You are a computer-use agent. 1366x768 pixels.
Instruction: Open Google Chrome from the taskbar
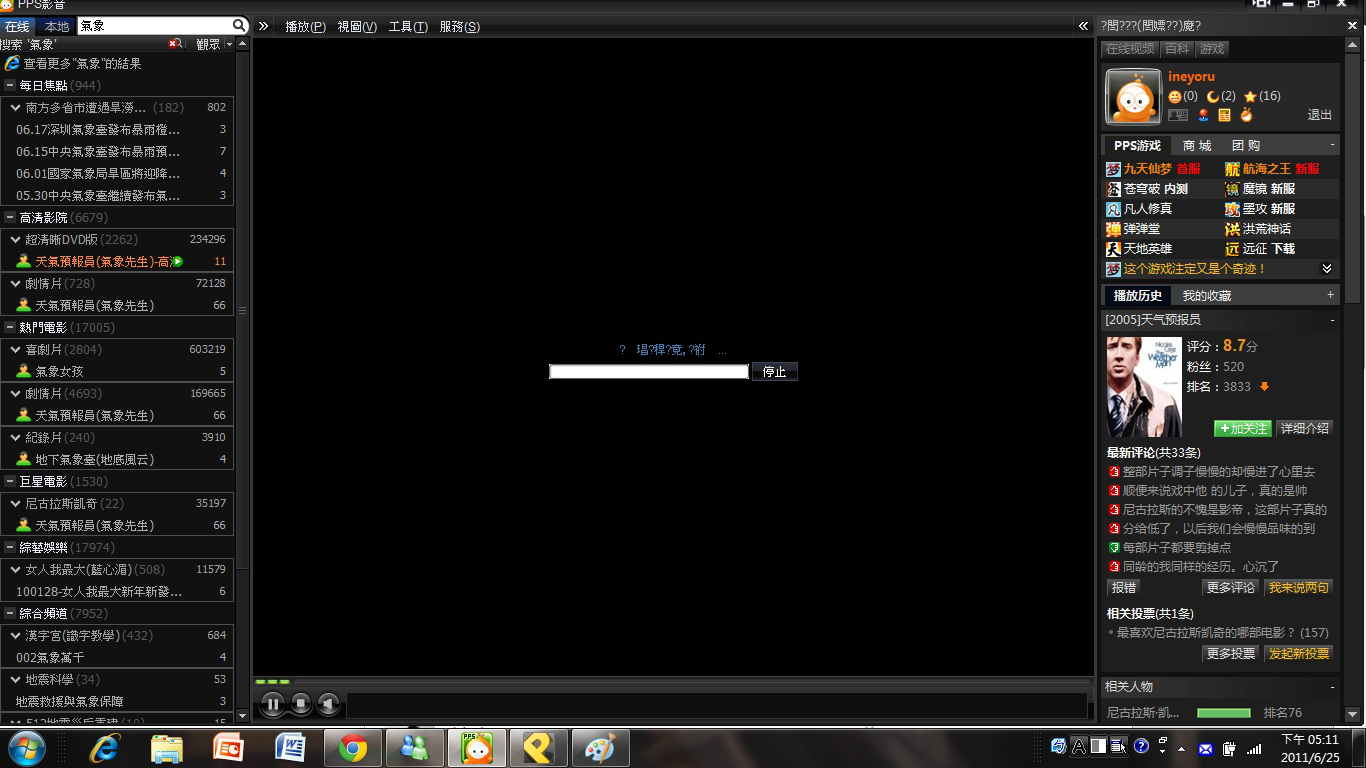click(353, 748)
